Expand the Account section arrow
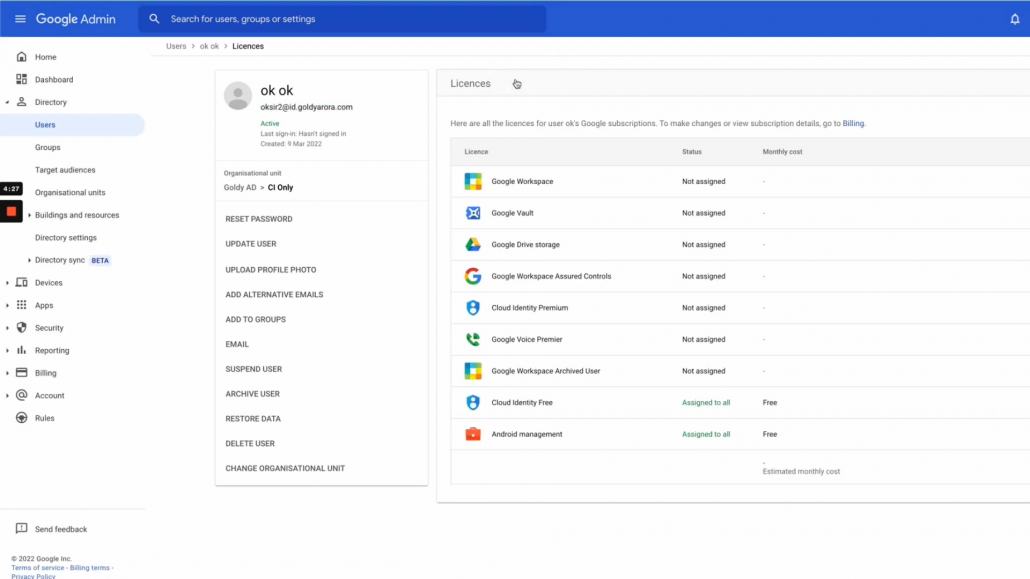This screenshot has height=579, width=1030. (7, 396)
